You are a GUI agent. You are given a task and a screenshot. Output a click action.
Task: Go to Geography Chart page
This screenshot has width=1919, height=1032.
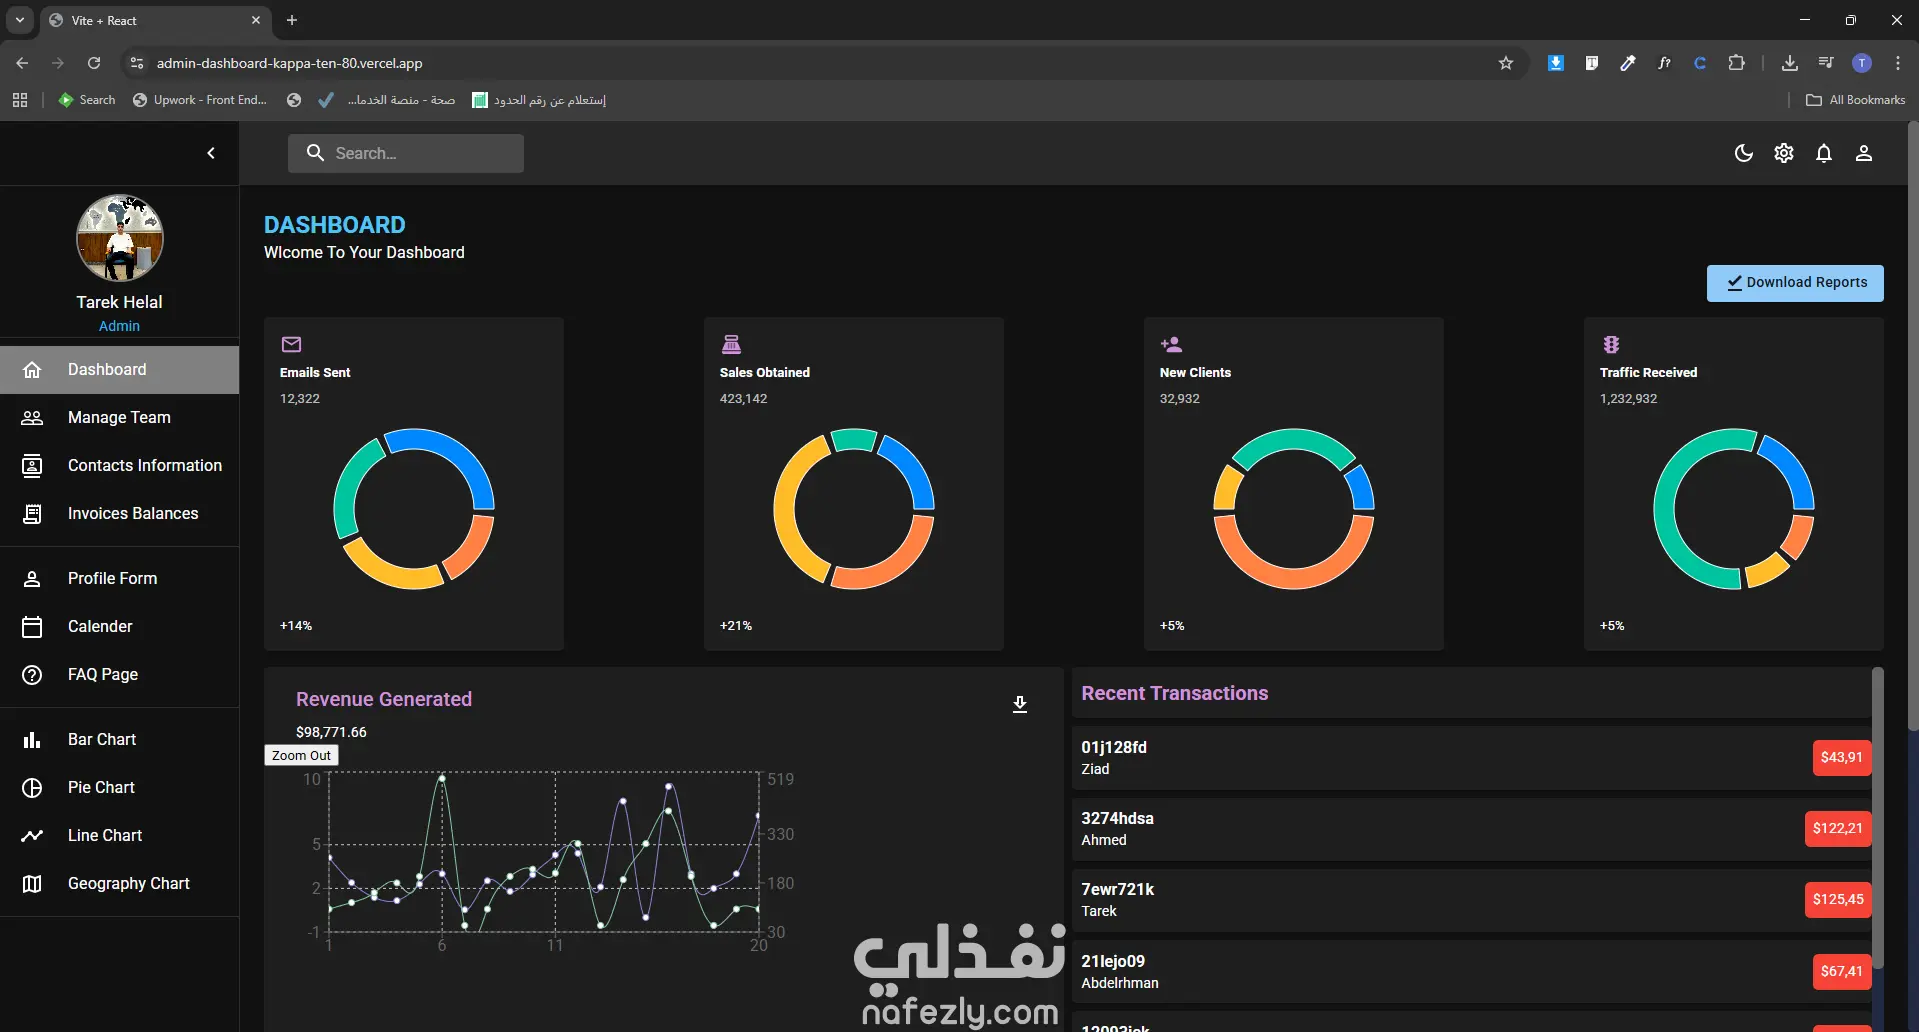coord(120,884)
